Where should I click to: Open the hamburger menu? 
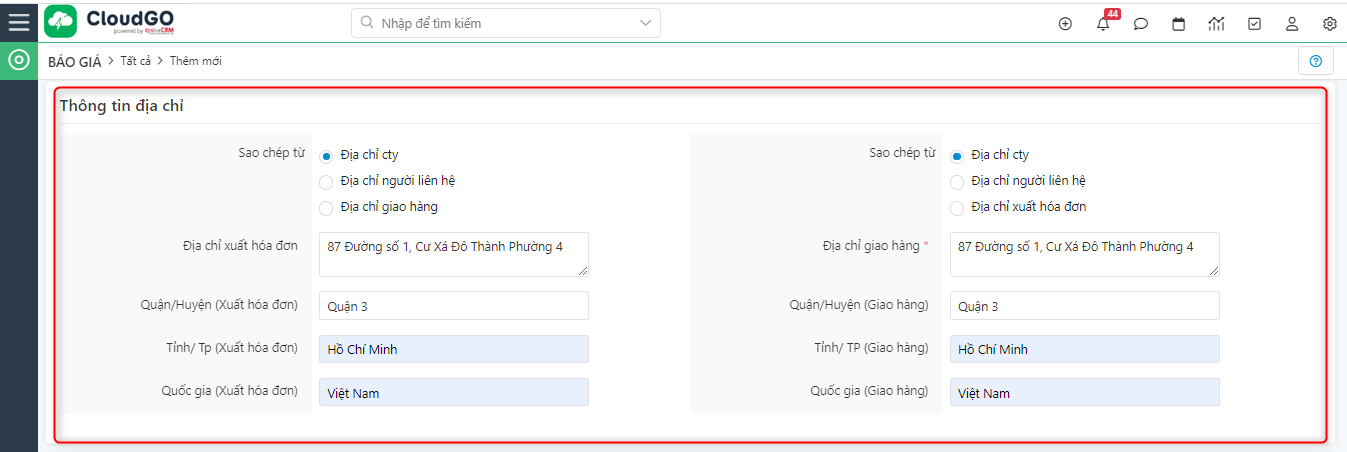[x=19, y=21]
